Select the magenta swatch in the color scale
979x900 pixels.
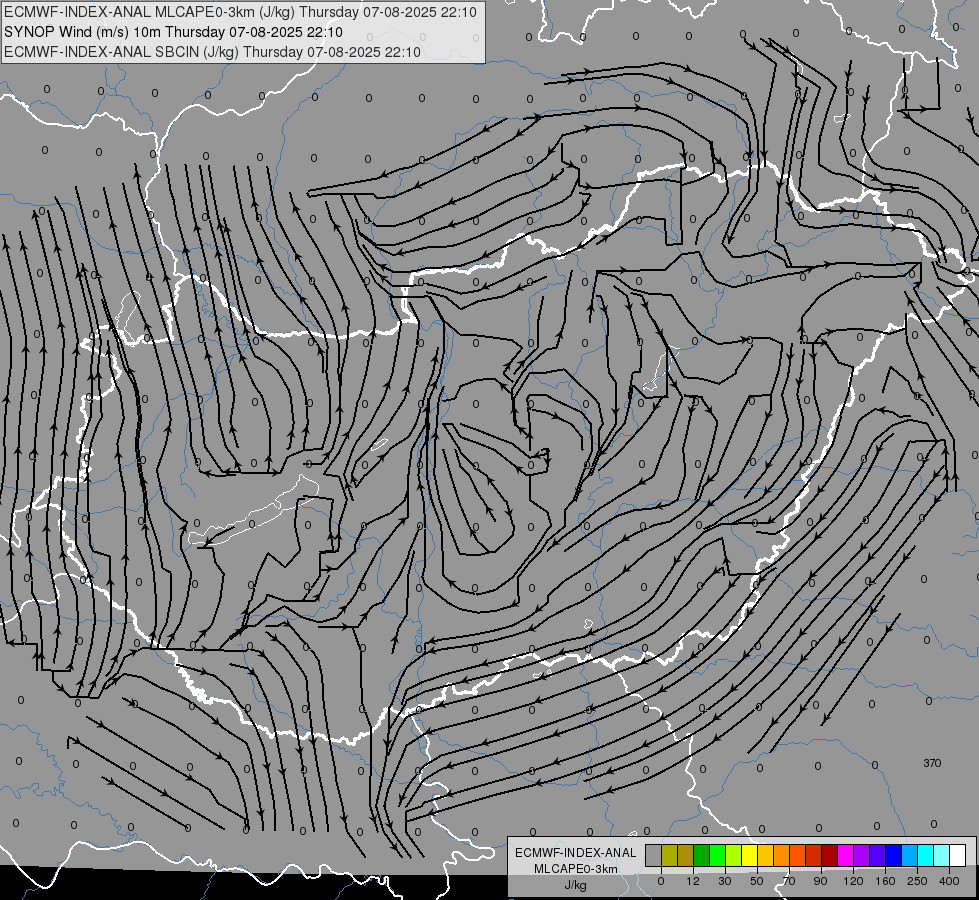[845, 855]
